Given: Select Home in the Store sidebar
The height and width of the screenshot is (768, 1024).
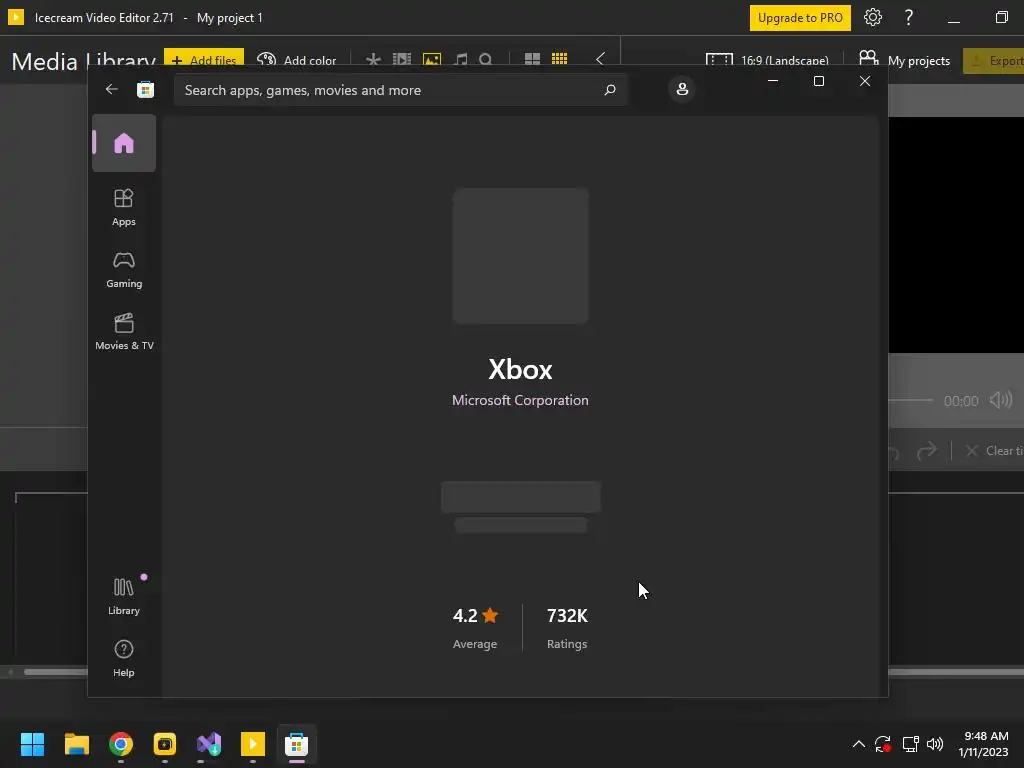Looking at the screenshot, I should tap(124, 143).
